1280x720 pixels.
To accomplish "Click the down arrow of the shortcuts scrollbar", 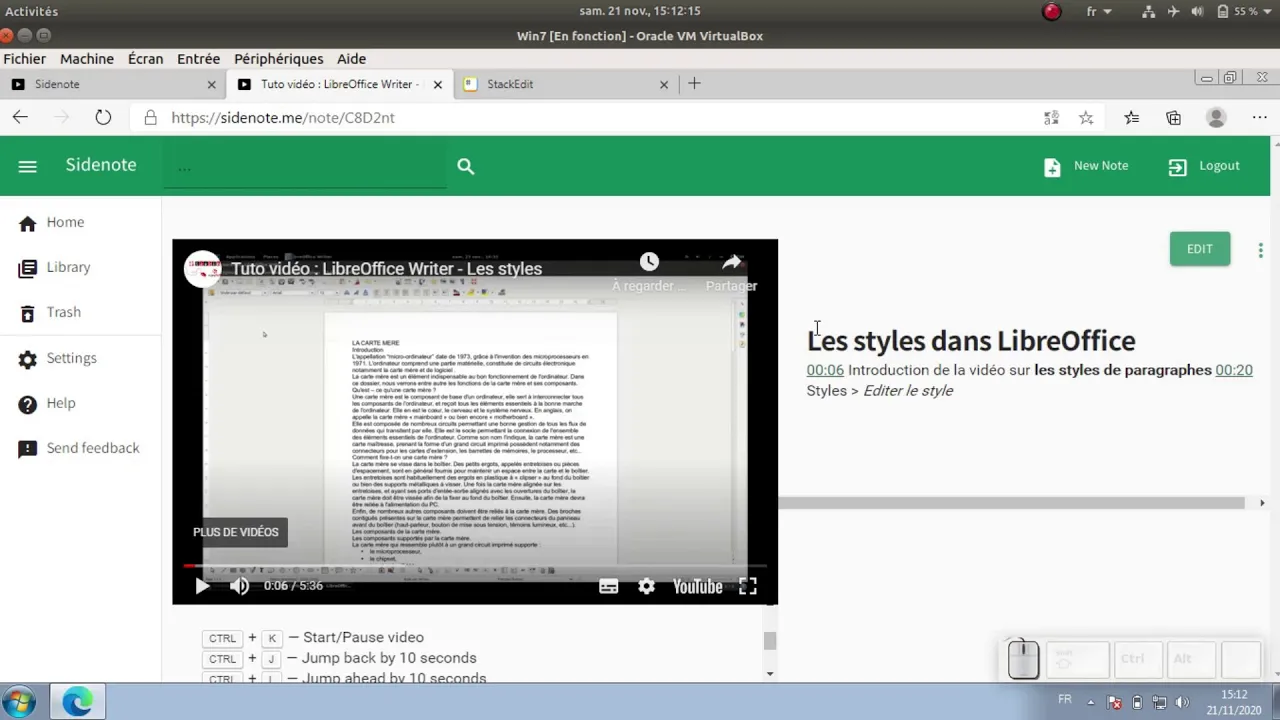I will (x=769, y=673).
